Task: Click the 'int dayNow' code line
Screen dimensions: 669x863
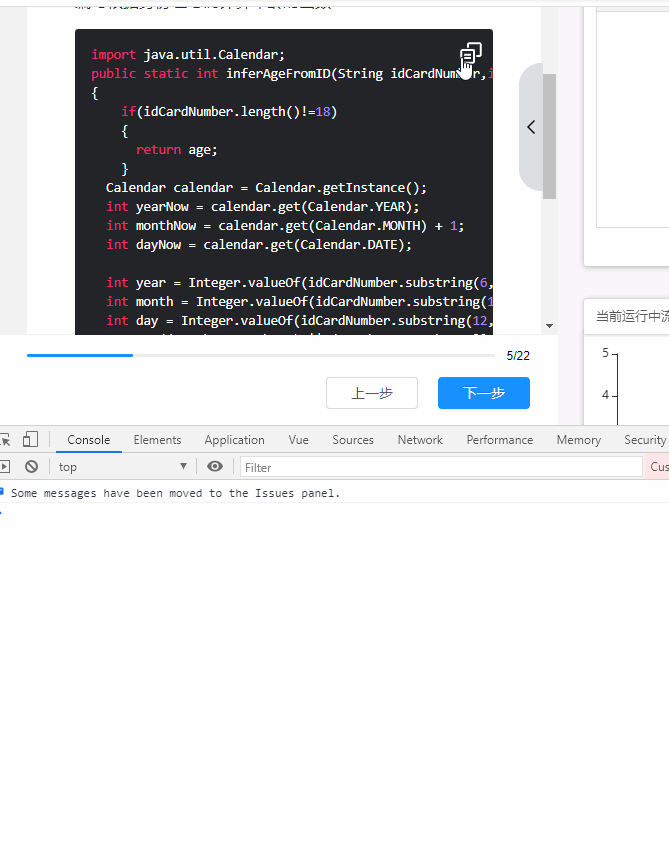Action: [259, 244]
